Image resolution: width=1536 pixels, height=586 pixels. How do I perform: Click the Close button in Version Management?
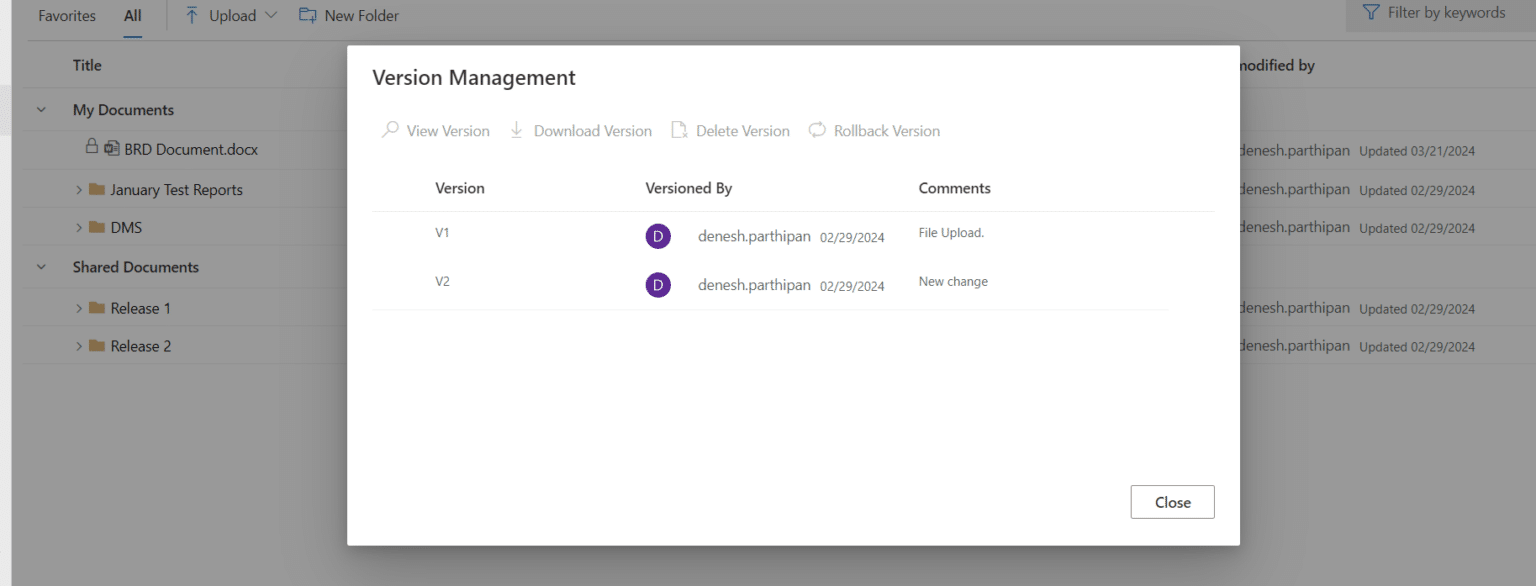pos(1172,501)
